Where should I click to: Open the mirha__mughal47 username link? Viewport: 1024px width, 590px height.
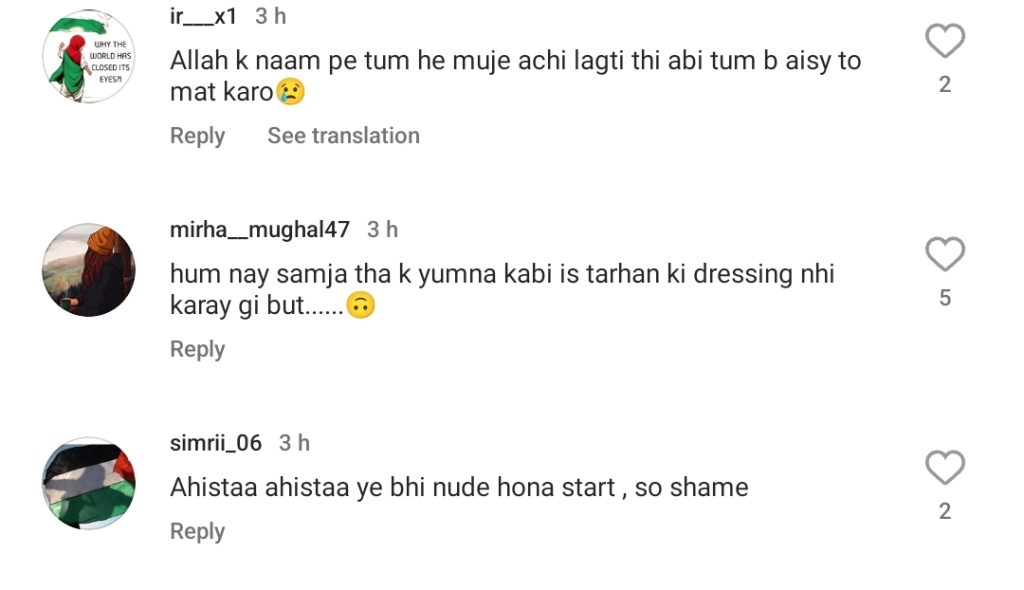260,229
